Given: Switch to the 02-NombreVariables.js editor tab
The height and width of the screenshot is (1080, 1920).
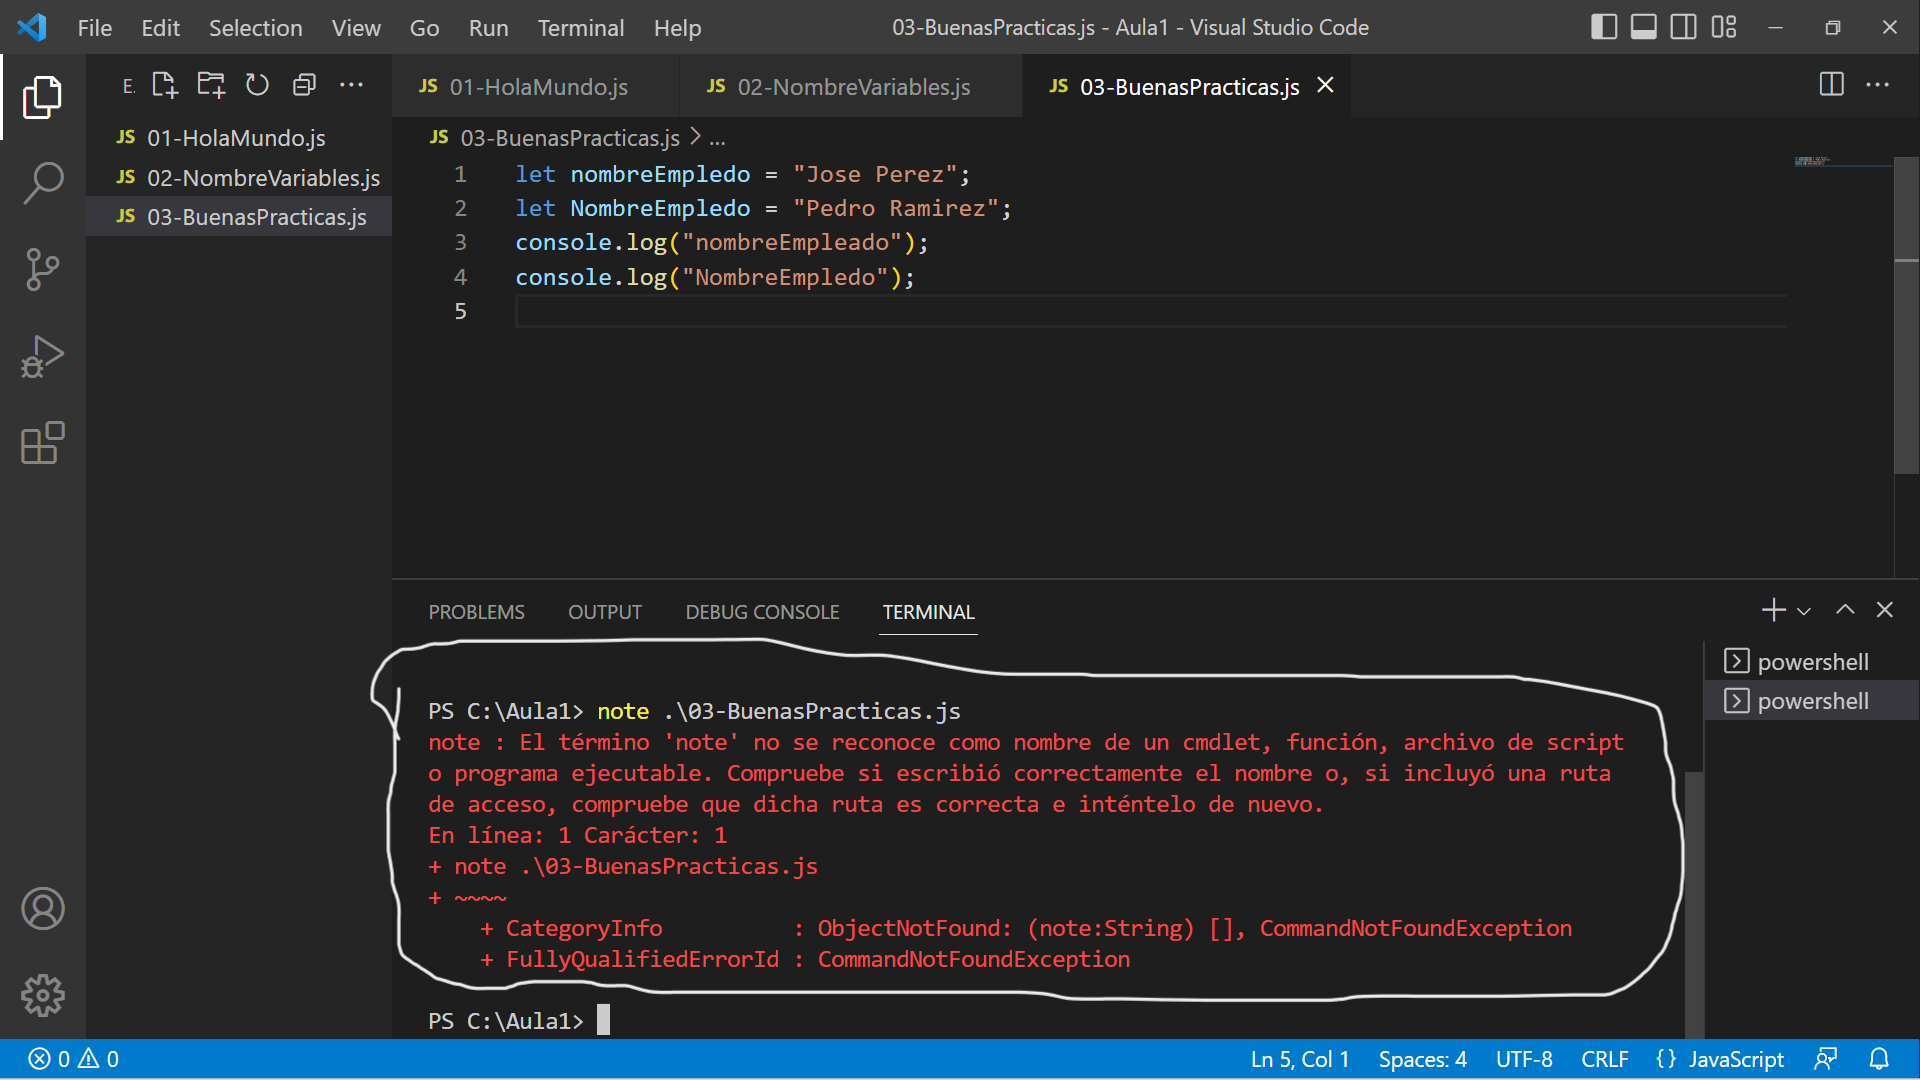Looking at the screenshot, I should coord(851,86).
